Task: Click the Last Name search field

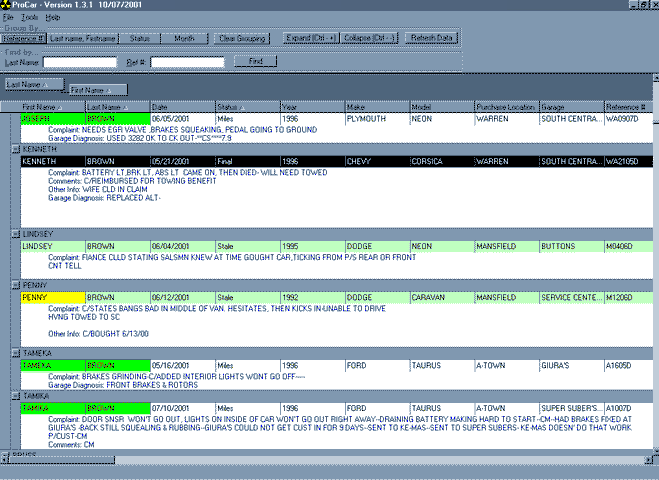Action: pyautogui.click(x=80, y=62)
